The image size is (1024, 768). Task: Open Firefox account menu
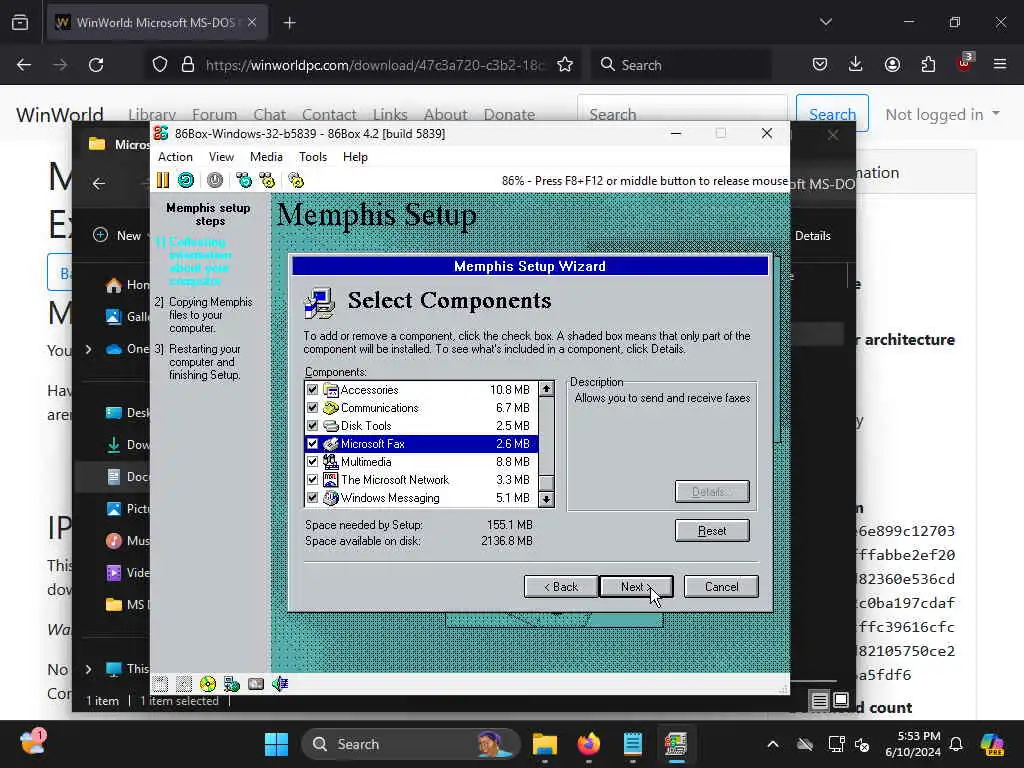tap(892, 65)
